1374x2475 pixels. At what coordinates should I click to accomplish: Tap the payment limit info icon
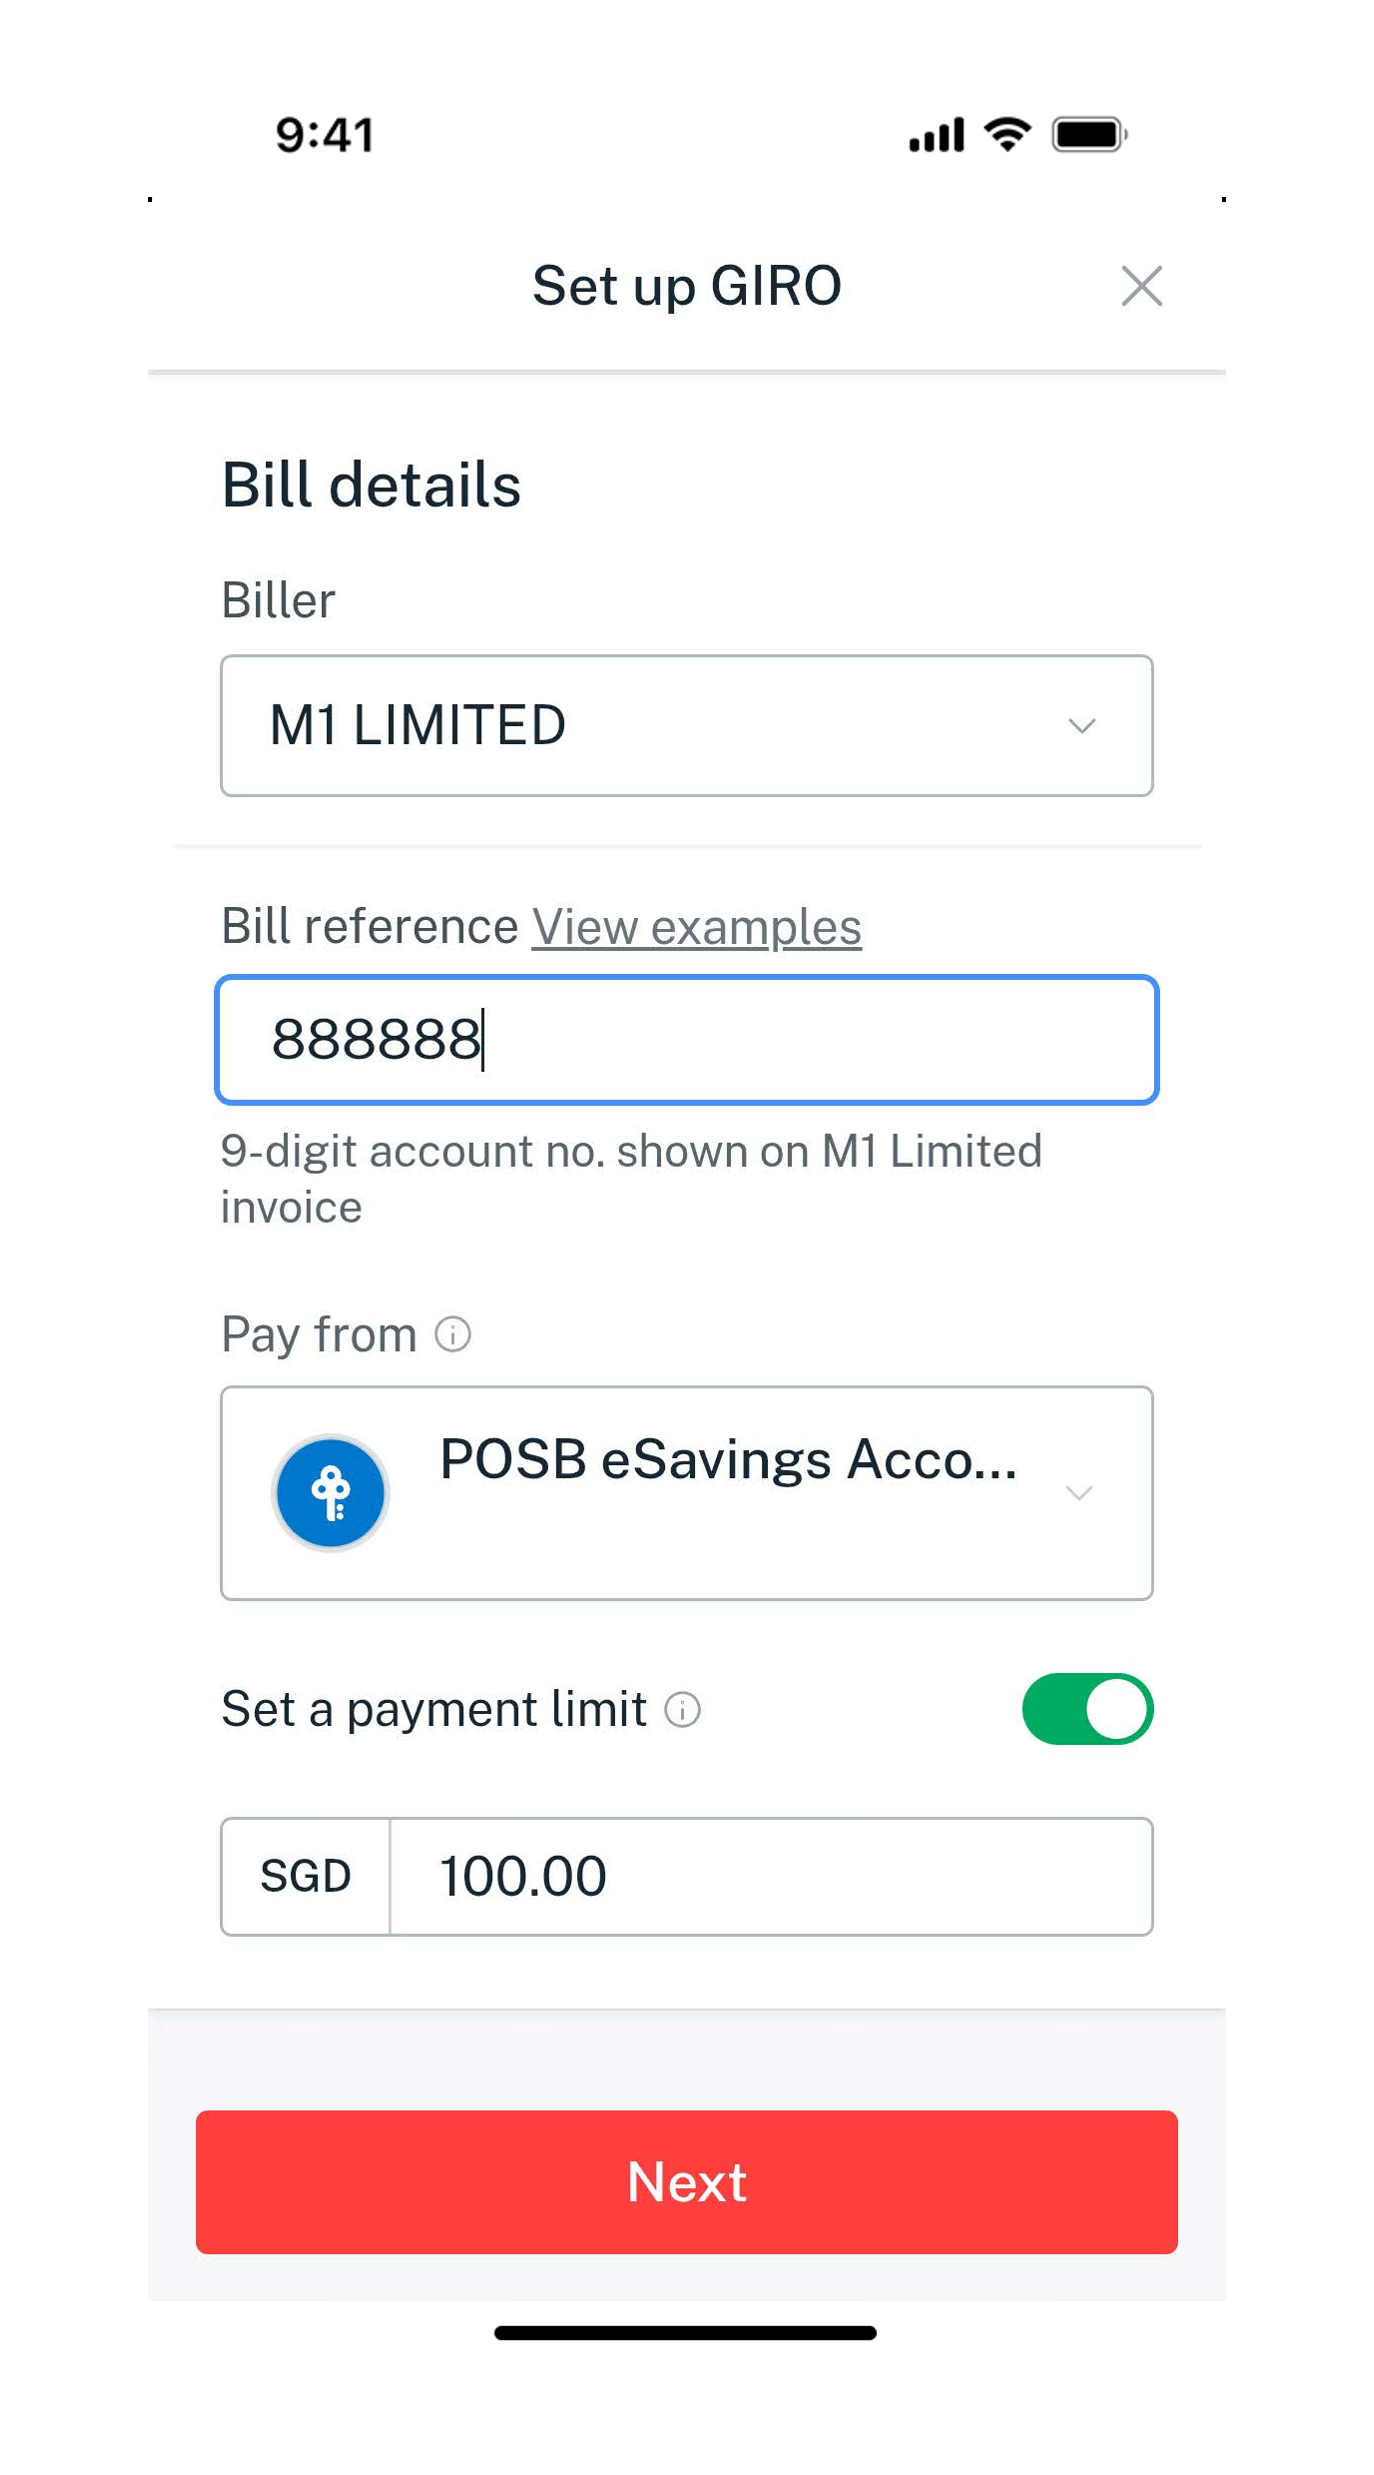click(682, 1710)
